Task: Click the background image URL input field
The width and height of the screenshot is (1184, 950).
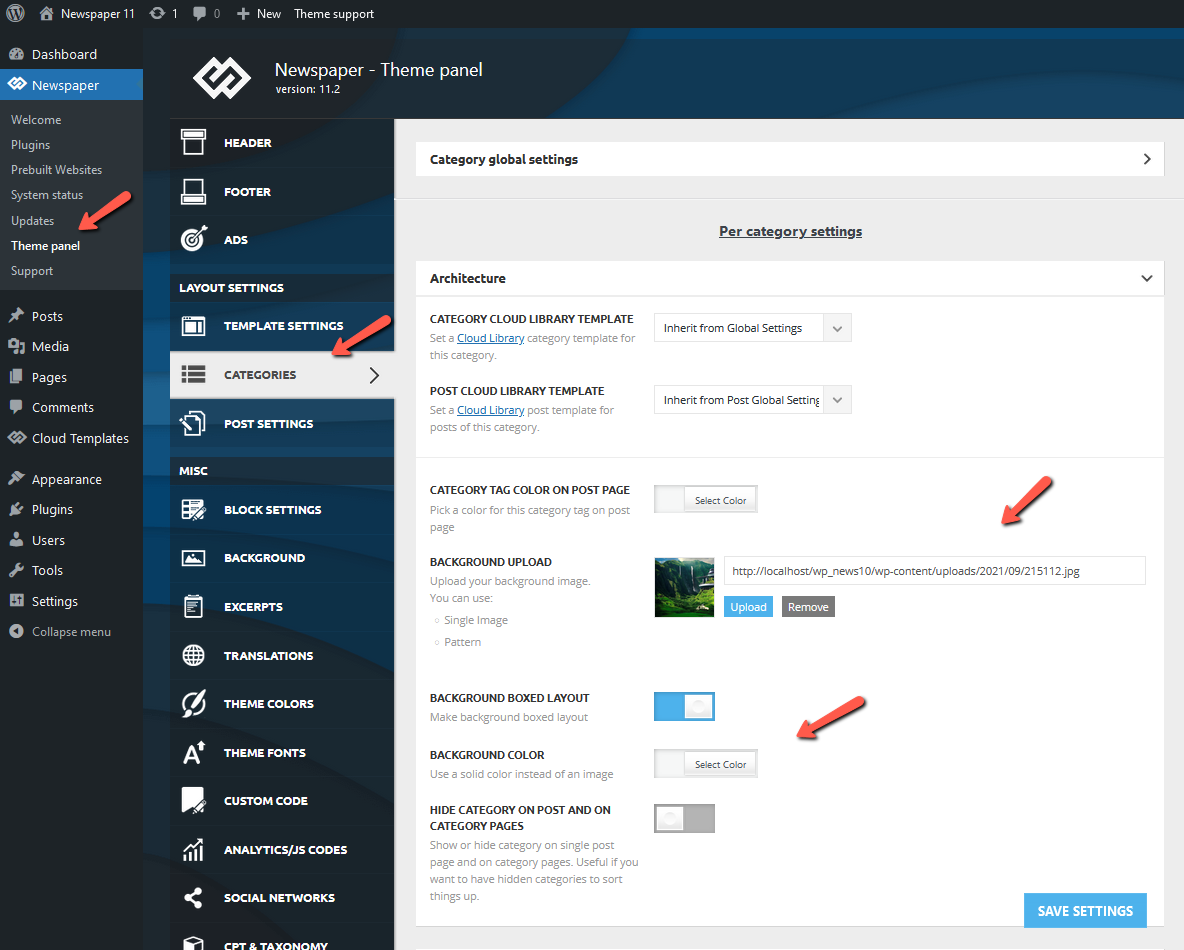Action: [935, 571]
